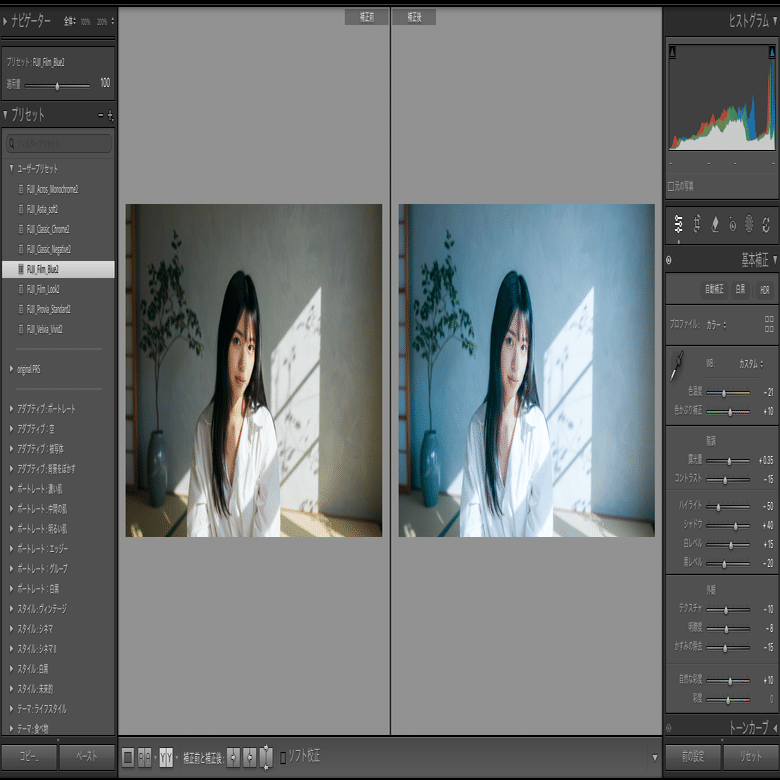Open the プロファイル カラー dropdown

coord(716,325)
